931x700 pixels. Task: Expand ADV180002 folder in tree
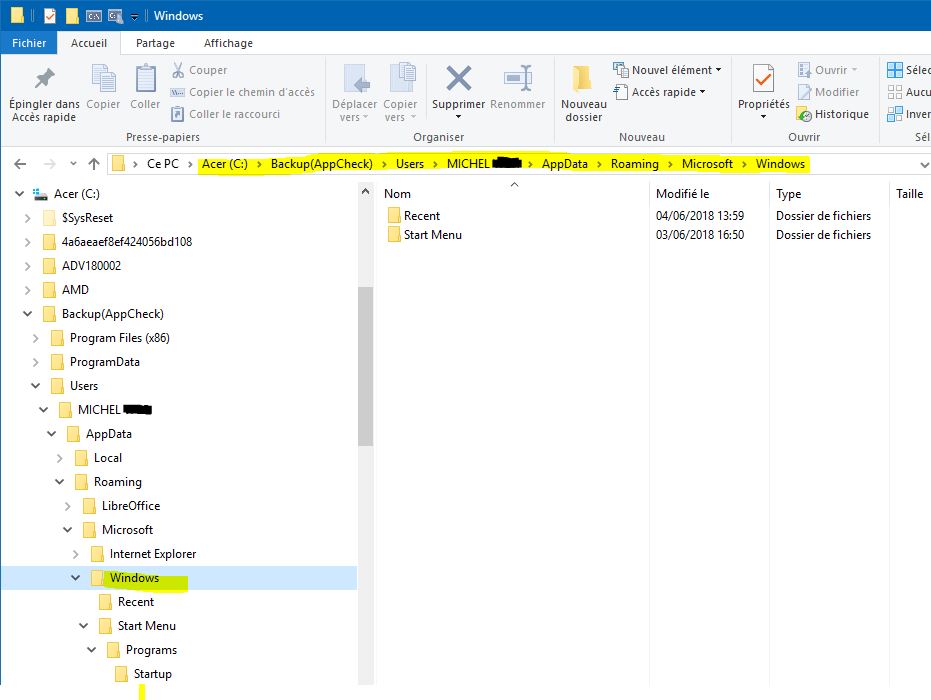[x=27, y=266]
